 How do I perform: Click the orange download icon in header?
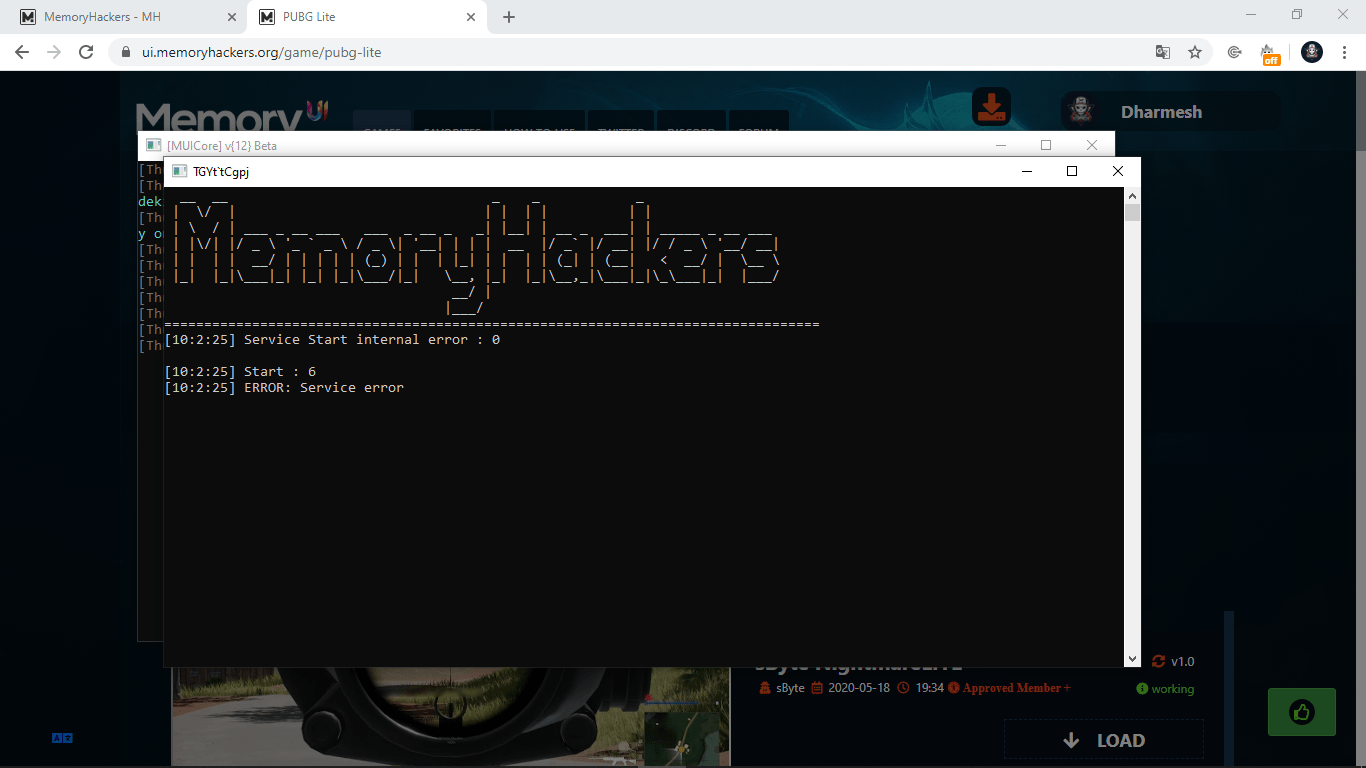pos(991,107)
